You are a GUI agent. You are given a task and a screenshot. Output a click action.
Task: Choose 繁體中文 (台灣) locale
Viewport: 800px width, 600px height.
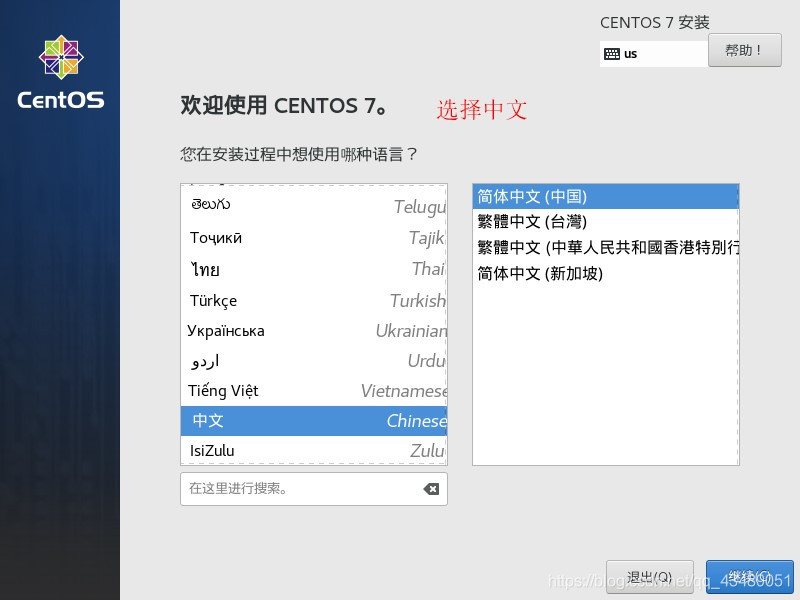tap(606, 221)
